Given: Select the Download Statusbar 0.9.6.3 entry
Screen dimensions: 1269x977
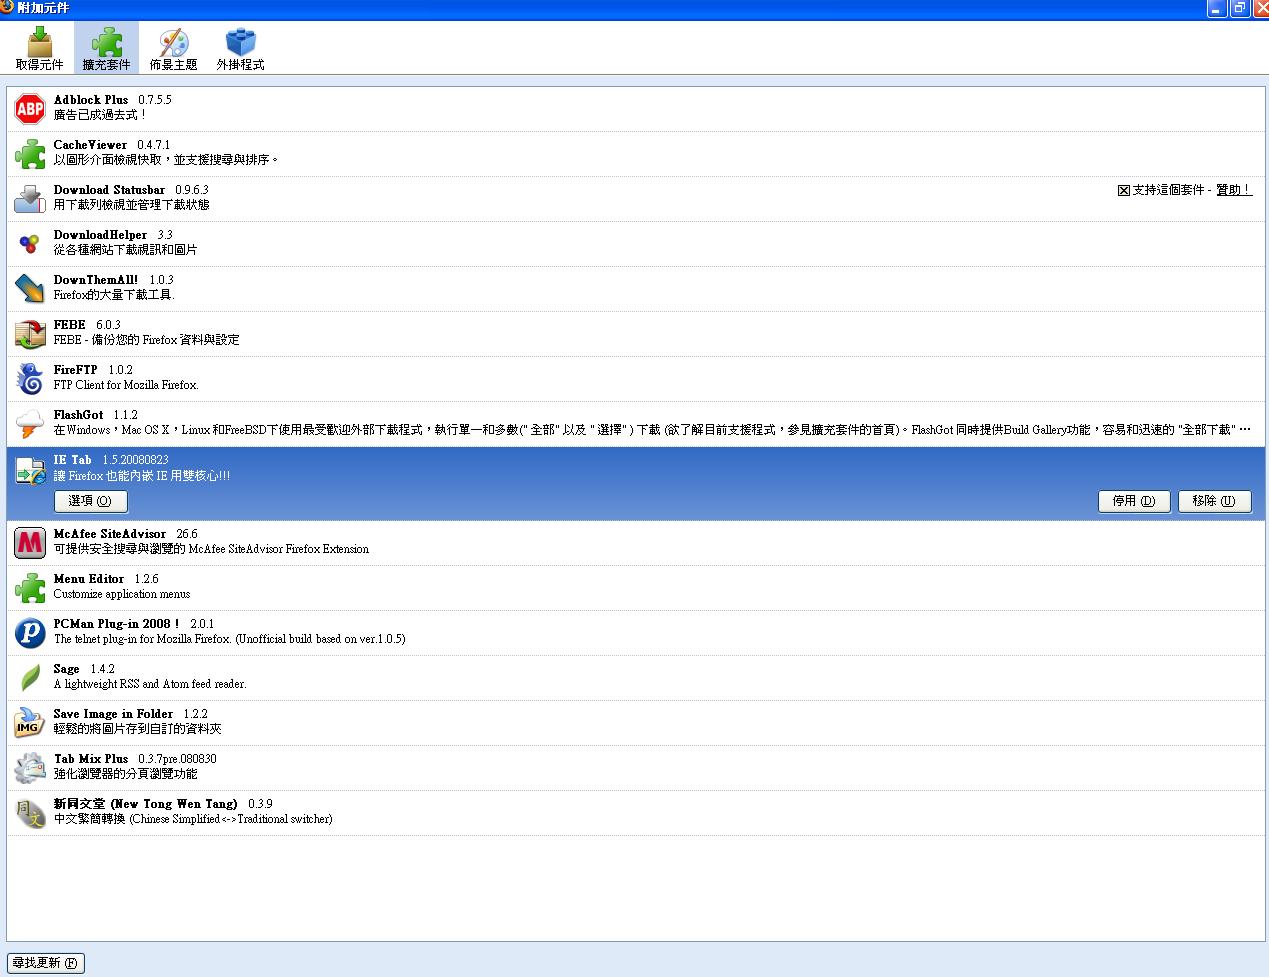Looking at the screenshot, I should [636, 199].
